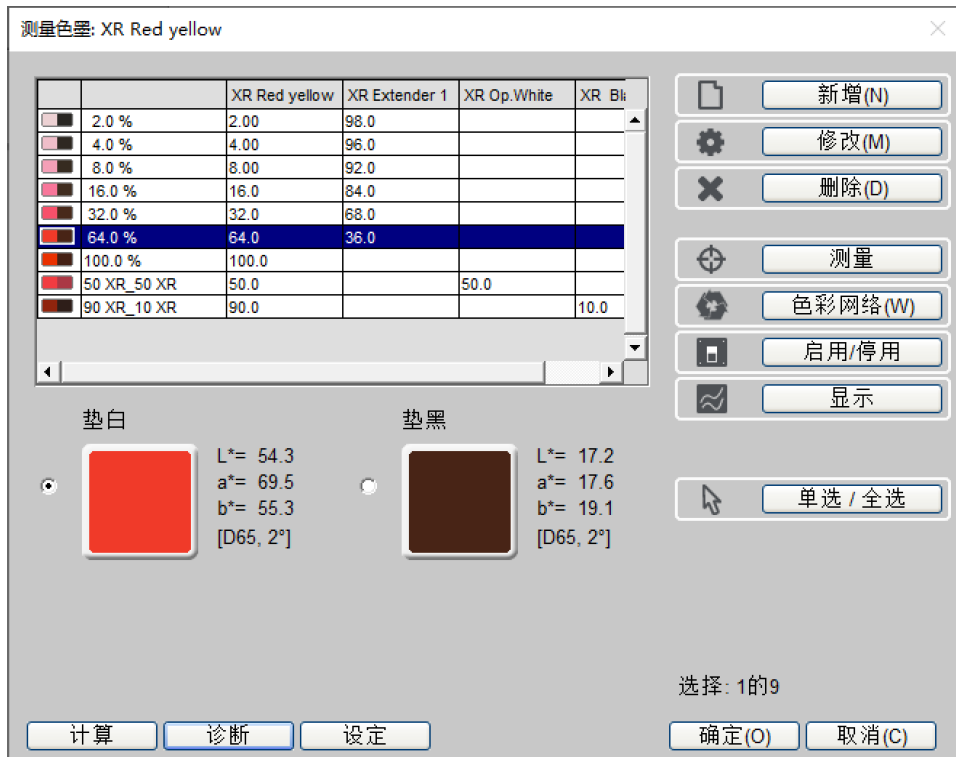
Task: Click the color network icon beside 色彩网络(W)
Action: pyautogui.click(x=711, y=306)
